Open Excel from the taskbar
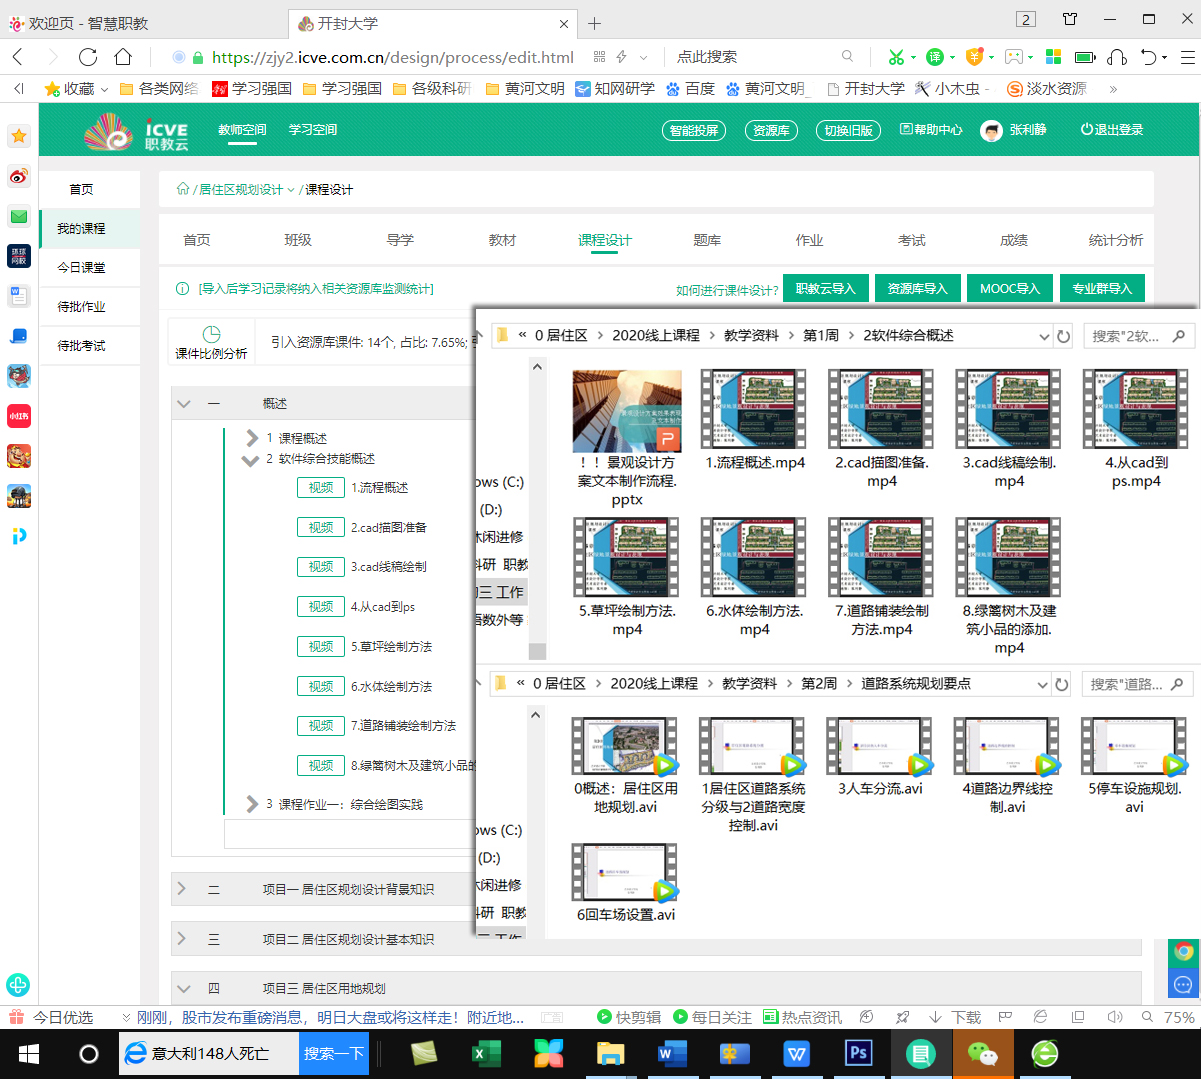 pos(486,1053)
